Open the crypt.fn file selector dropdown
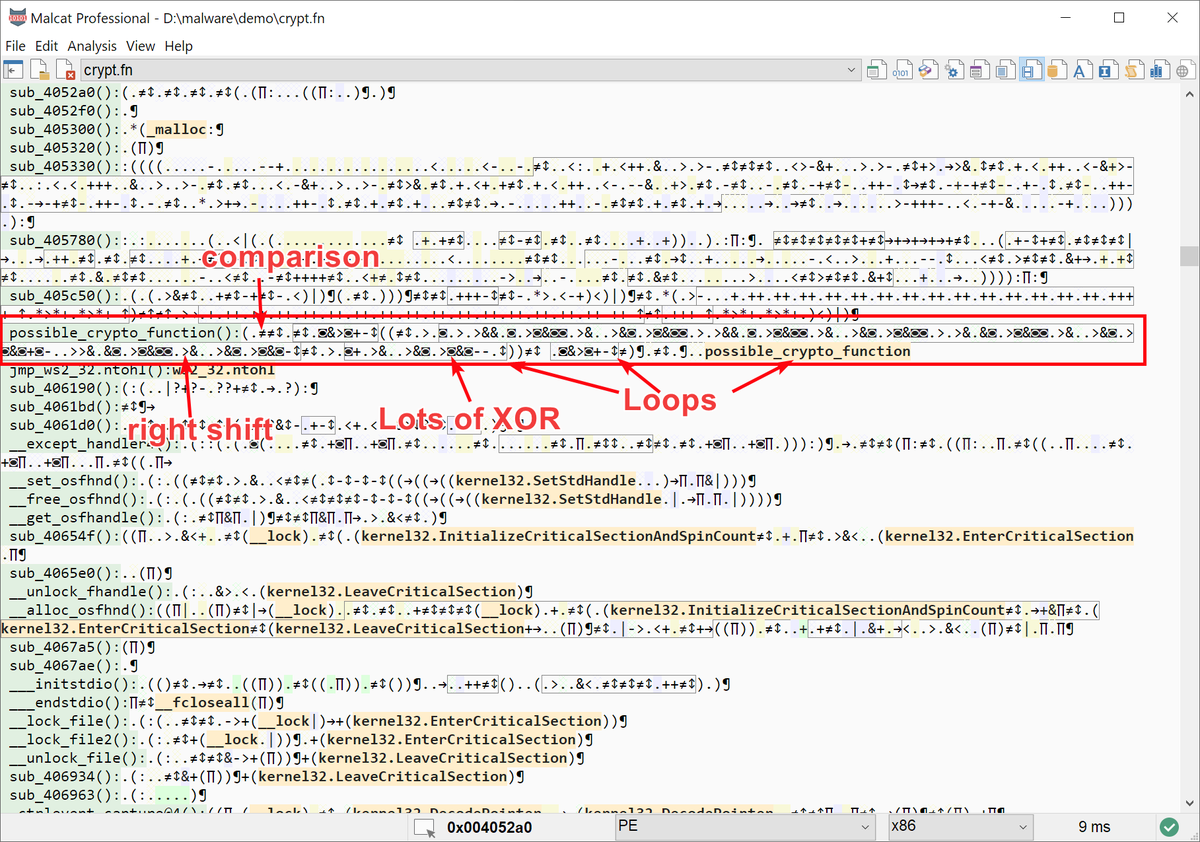Viewport: 1200px width, 842px height. pyautogui.click(x=851, y=70)
